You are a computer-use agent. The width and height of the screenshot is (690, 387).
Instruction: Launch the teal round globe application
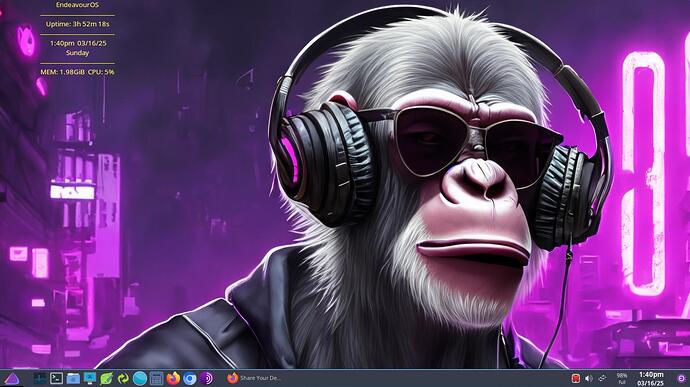[140, 378]
